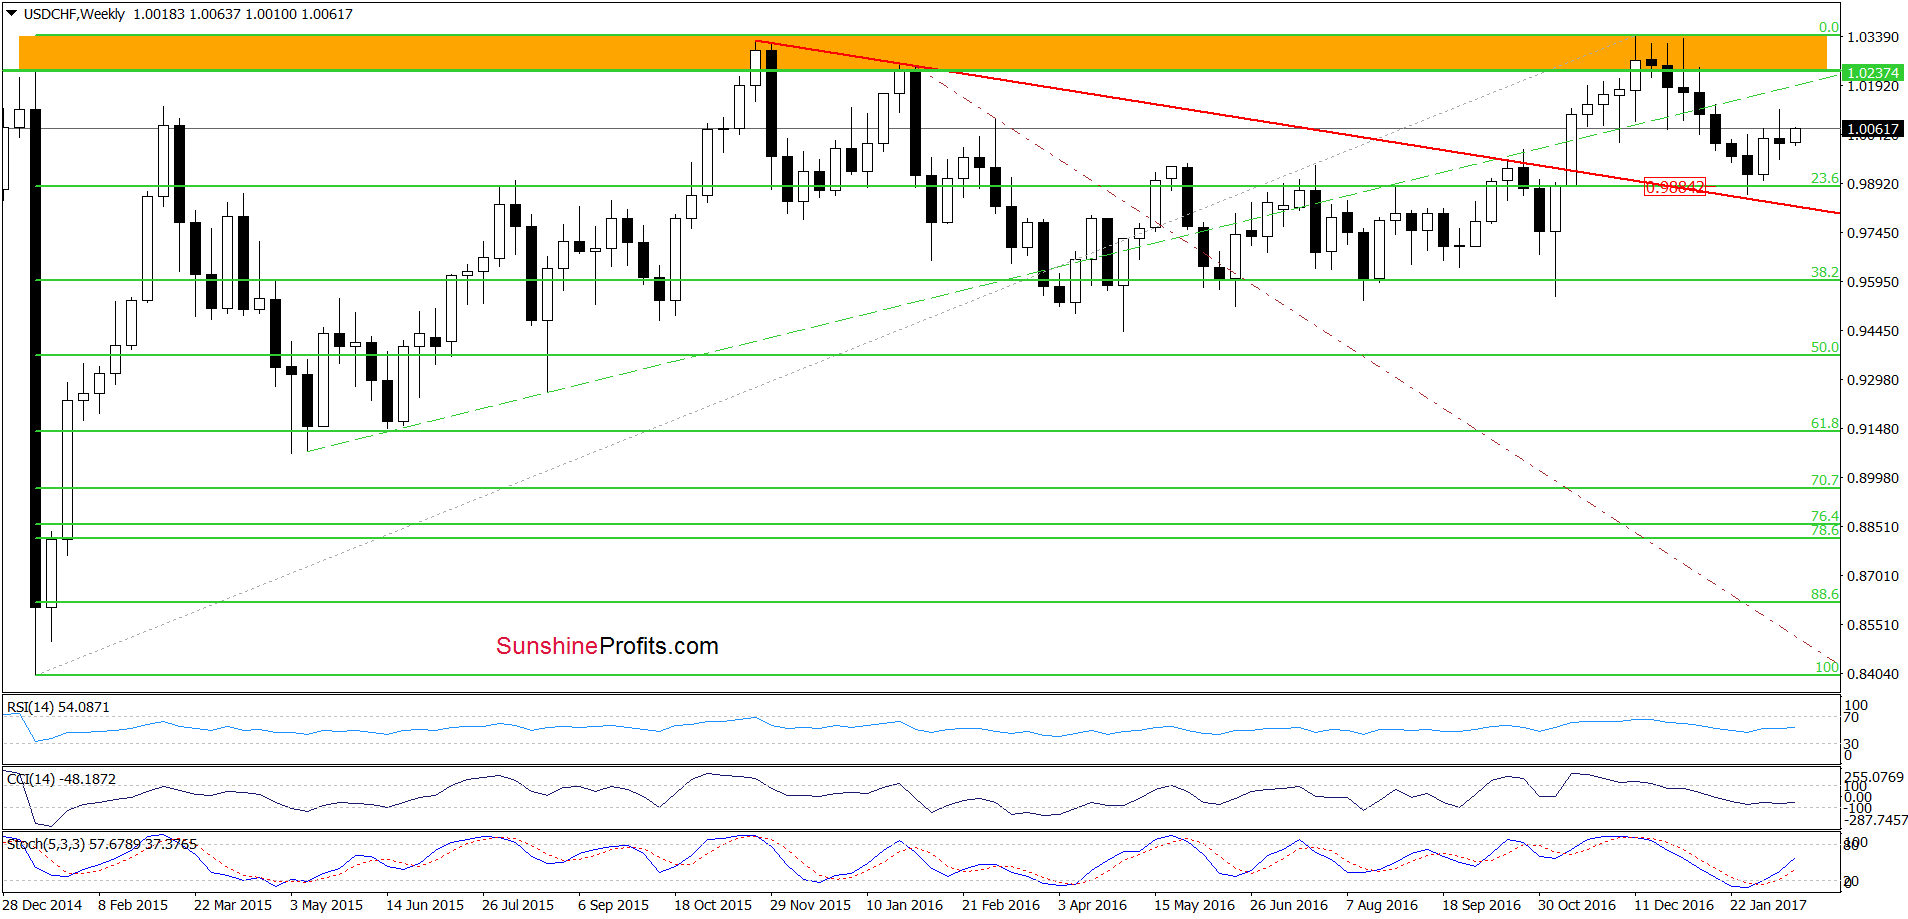Click the chart title dropdown triangle
This screenshot has width=1908, height=919.
click(12, 14)
